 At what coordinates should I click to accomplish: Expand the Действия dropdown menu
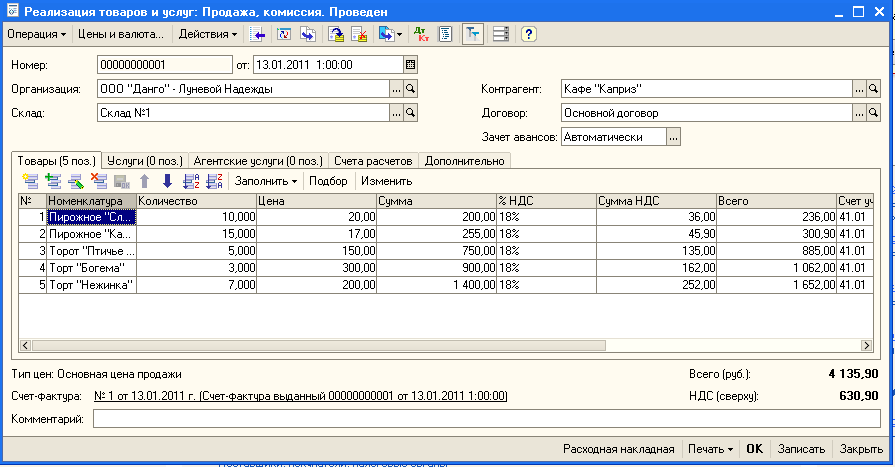[208, 34]
